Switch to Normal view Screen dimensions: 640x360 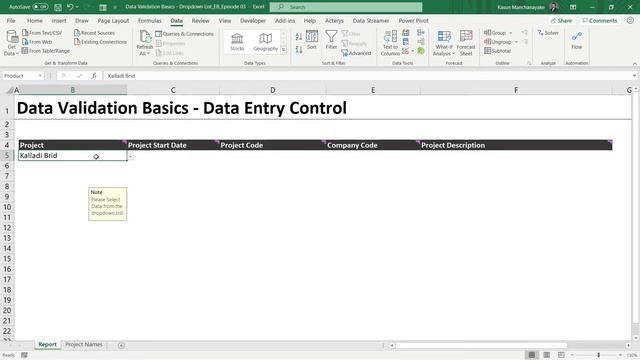click(531, 355)
